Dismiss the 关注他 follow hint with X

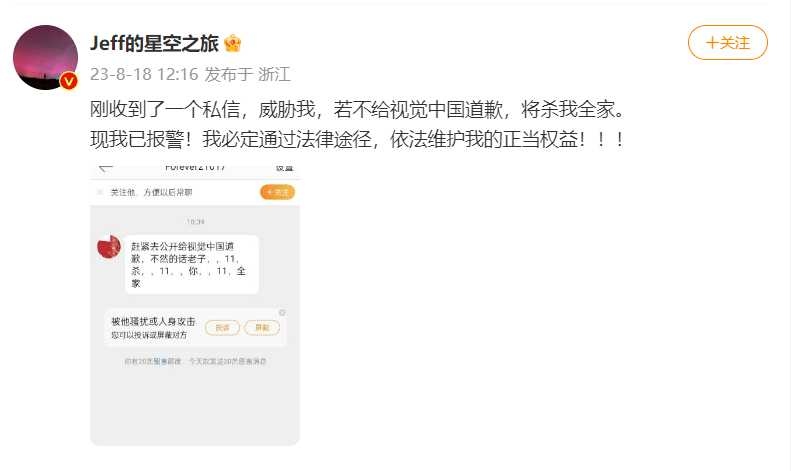pyautogui.click(x=100, y=192)
